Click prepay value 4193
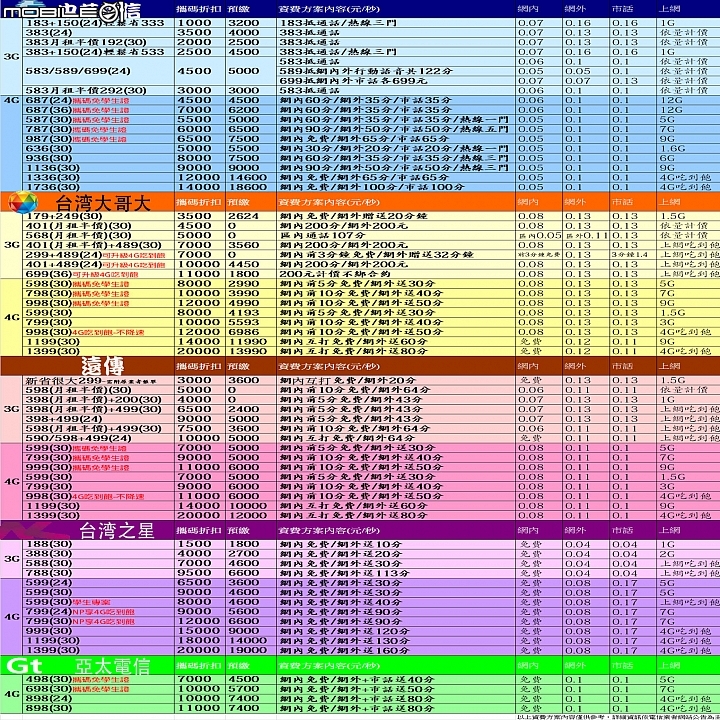Viewport: 720px width, 720px height. coord(244,313)
